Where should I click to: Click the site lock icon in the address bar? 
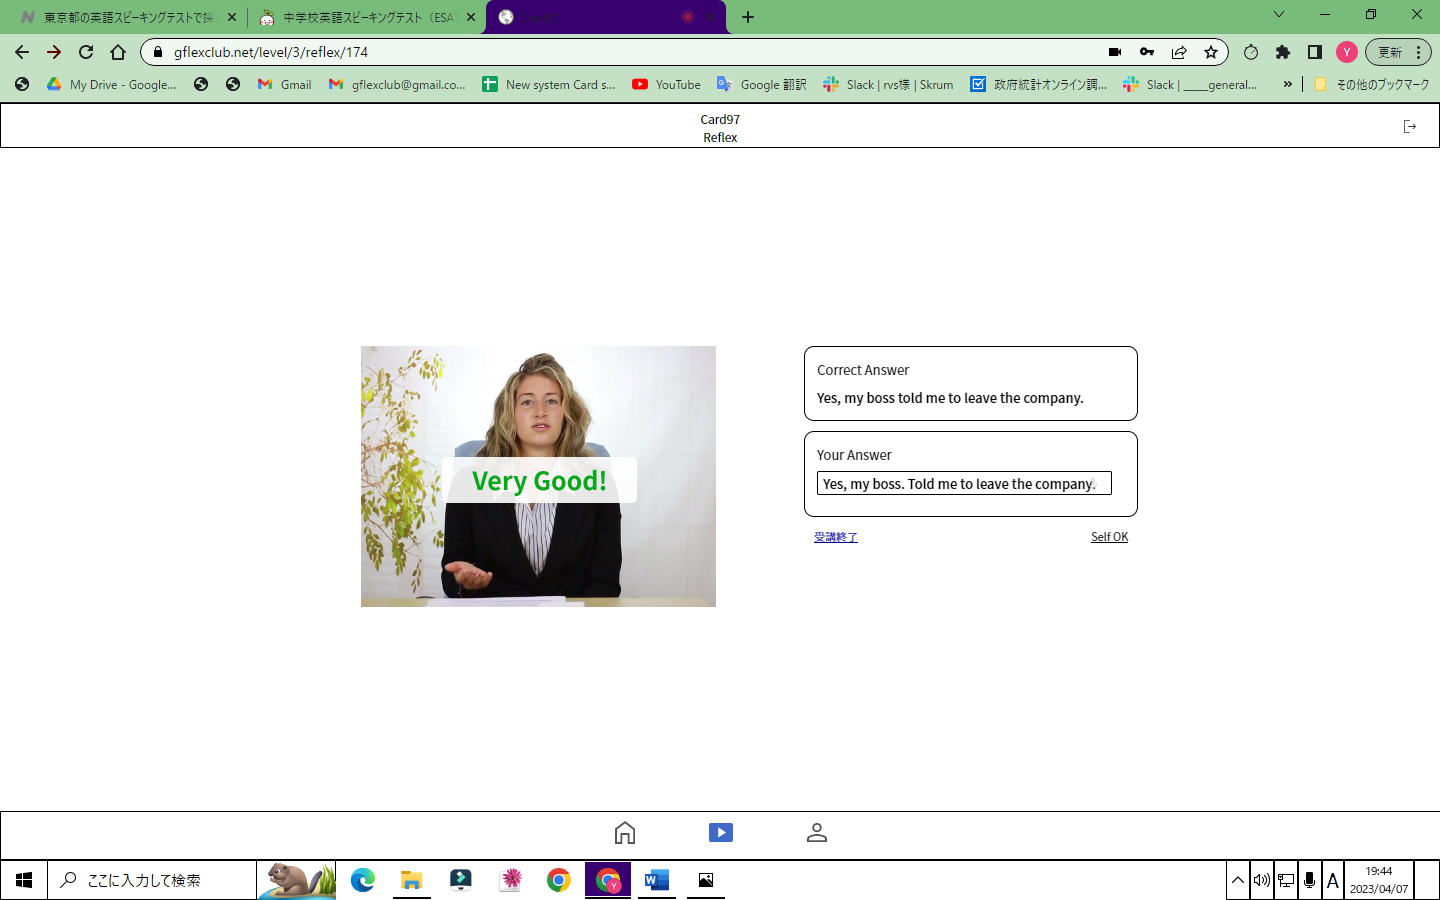pos(158,52)
